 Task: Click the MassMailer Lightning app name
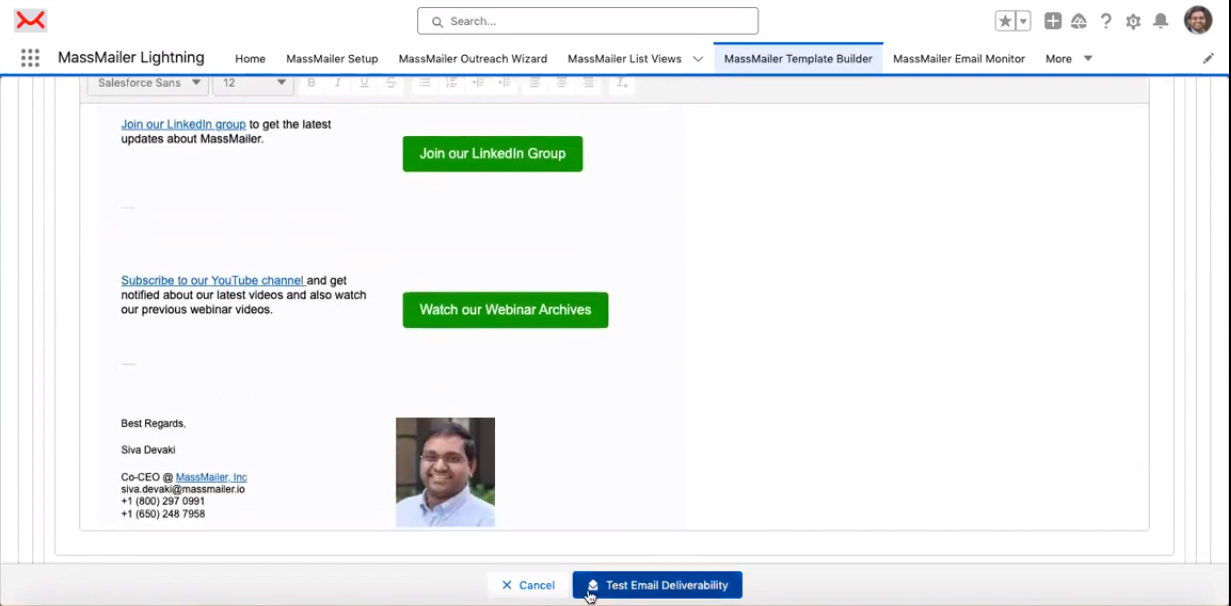click(131, 58)
